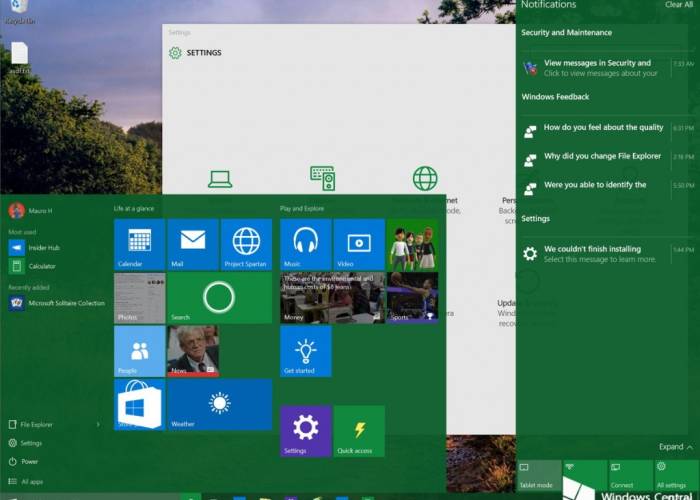Open the Music tile
Screen dimensions: 700x500
(x=306, y=244)
